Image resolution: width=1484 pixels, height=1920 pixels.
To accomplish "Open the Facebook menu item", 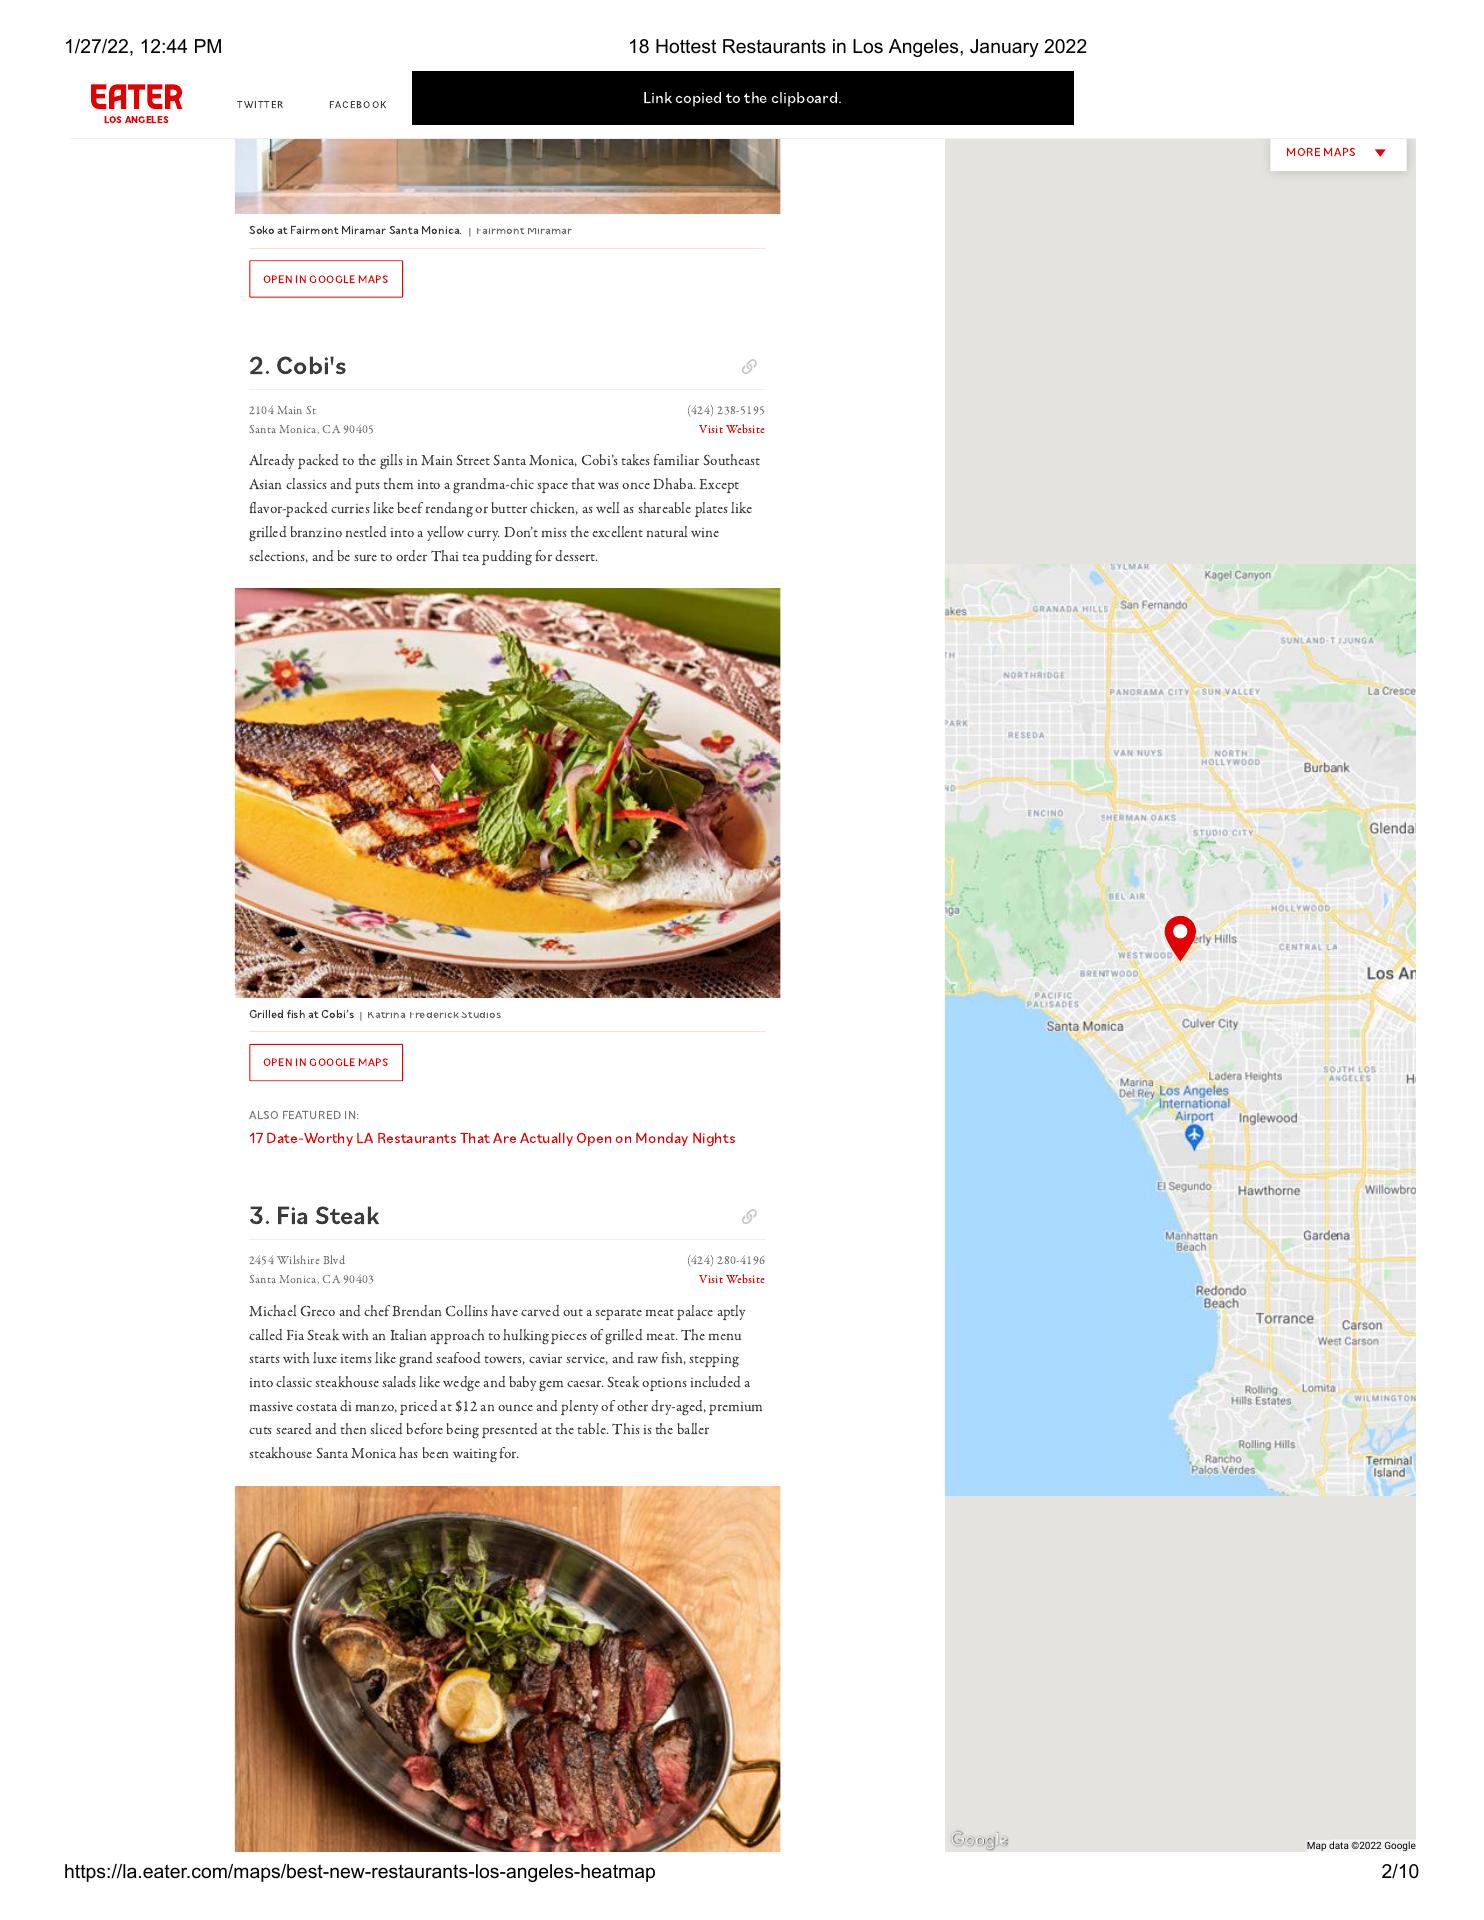I will pyautogui.click(x=357, y=105).
